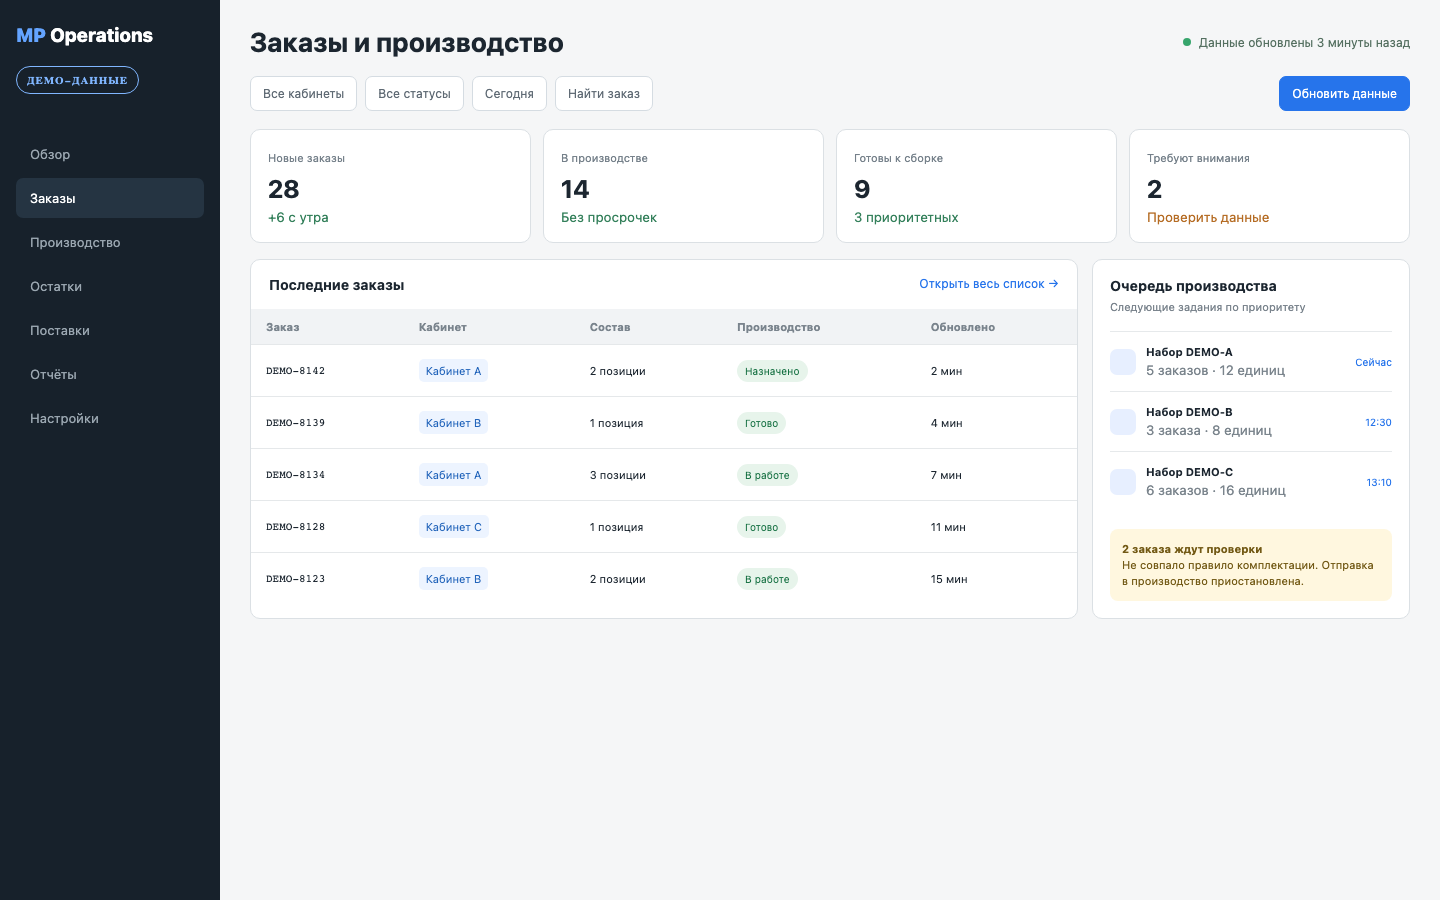Viewport: 1440px width, 900px height.
Task: Click the Набор DEMO-C item icon
Action: 1123,482
